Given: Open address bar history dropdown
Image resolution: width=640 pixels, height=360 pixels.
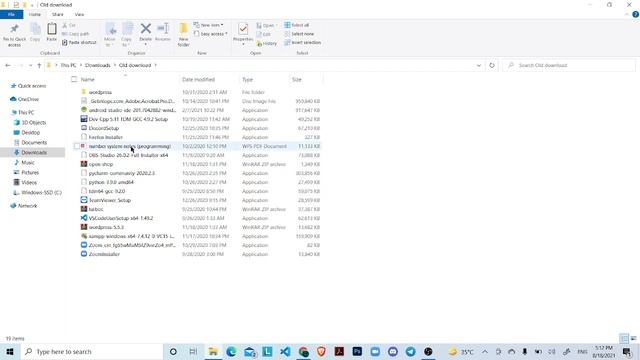Looking at the screenshot, I should click(x=479, y=65).
